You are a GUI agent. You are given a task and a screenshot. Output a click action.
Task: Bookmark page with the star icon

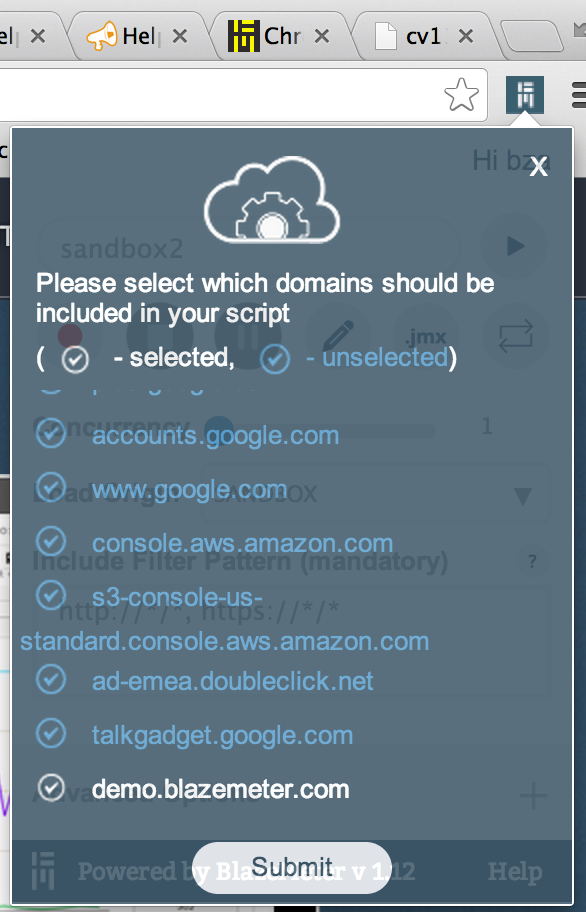(x=461, y=95)
